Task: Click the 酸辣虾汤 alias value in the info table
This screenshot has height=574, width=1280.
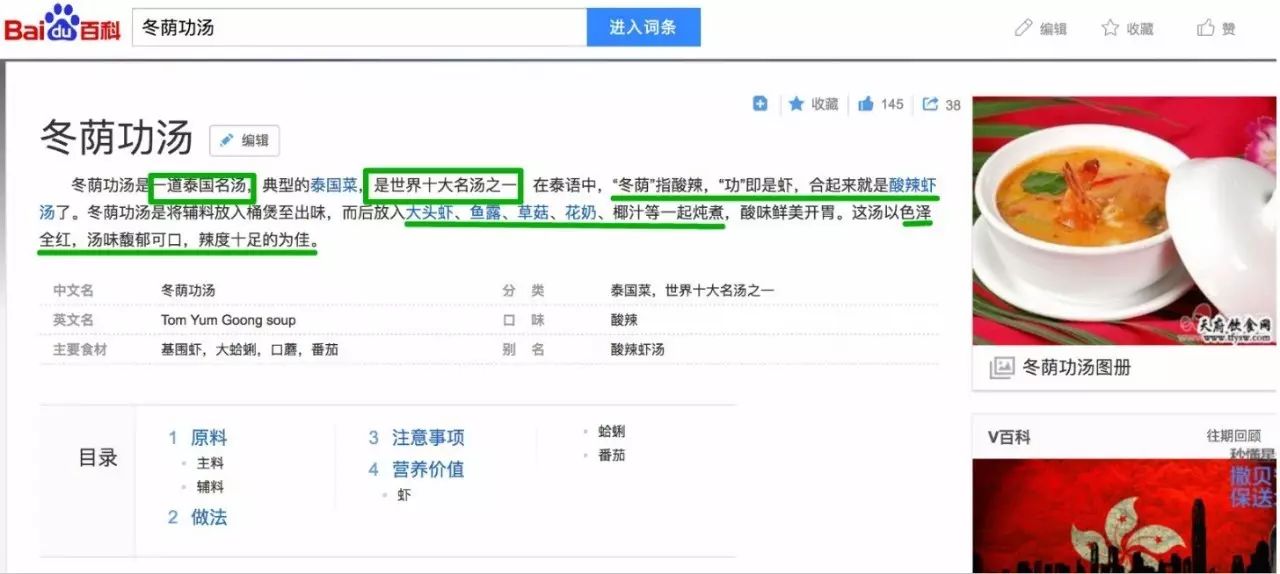Action: (x=637, y=350)
